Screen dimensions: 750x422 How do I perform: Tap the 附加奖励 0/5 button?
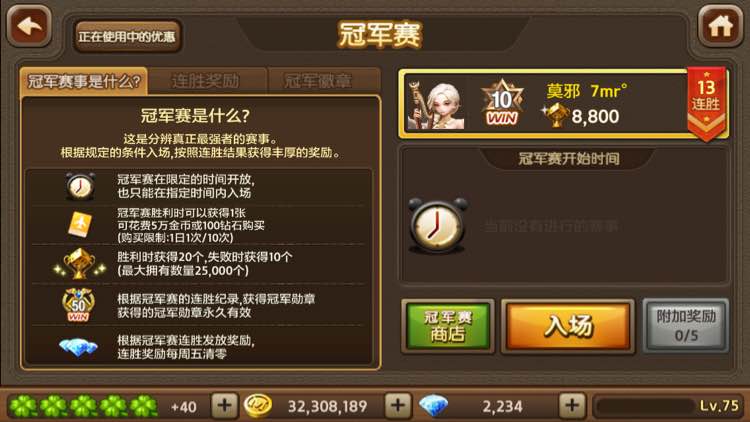click(686, 326)
